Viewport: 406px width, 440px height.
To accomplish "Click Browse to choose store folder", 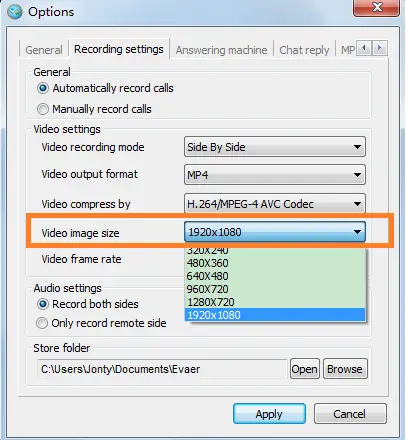I will point(345,369).
